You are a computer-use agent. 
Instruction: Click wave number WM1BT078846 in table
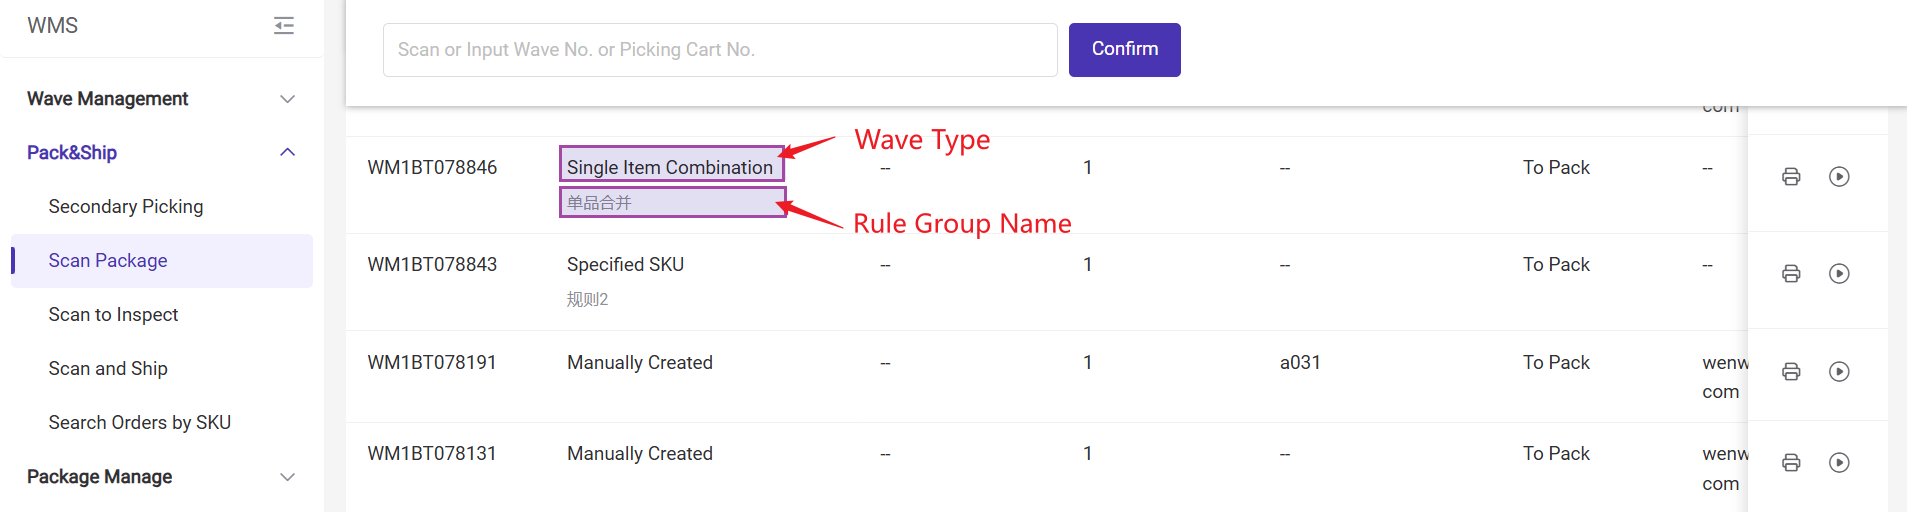pos(432,168)
